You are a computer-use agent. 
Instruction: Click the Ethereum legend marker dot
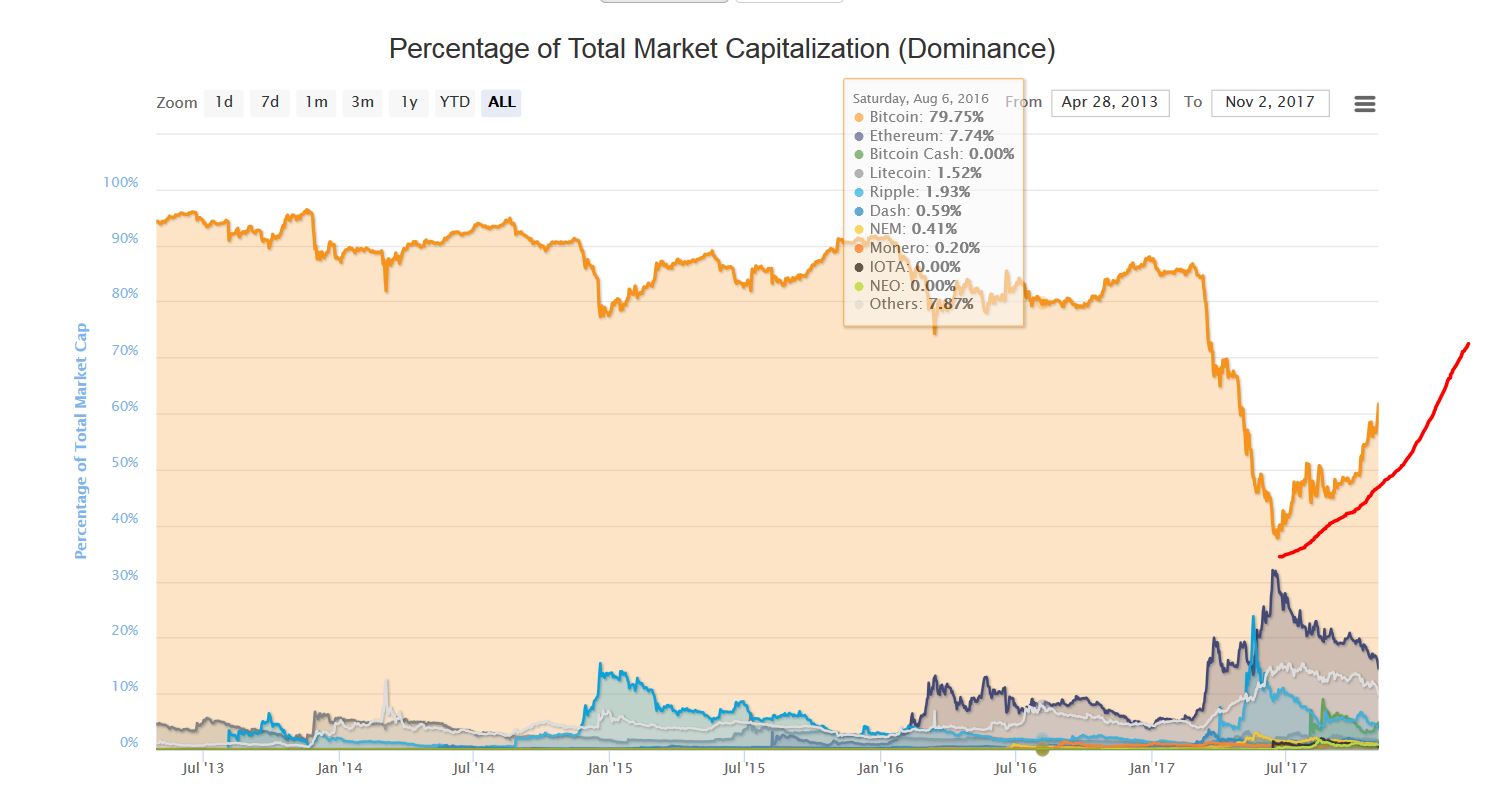coord(858,135)
